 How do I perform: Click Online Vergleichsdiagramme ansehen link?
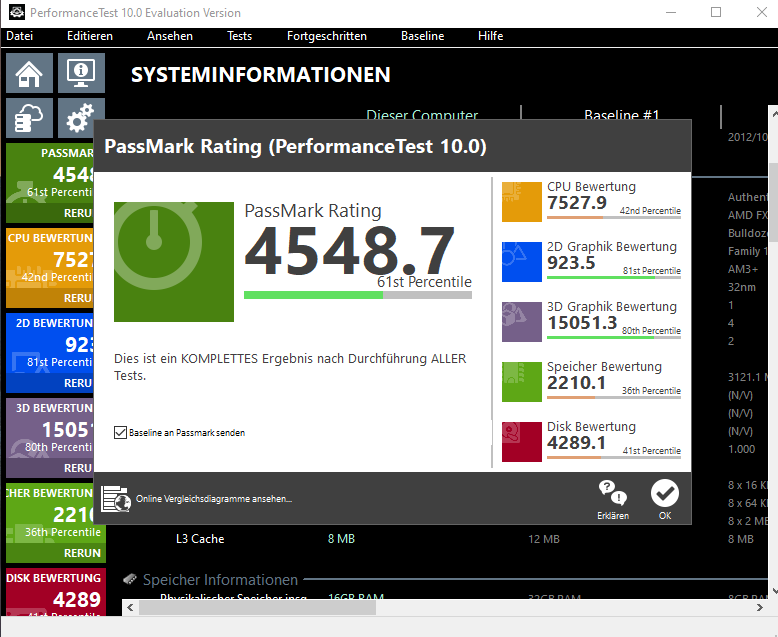tap(214, 499)
